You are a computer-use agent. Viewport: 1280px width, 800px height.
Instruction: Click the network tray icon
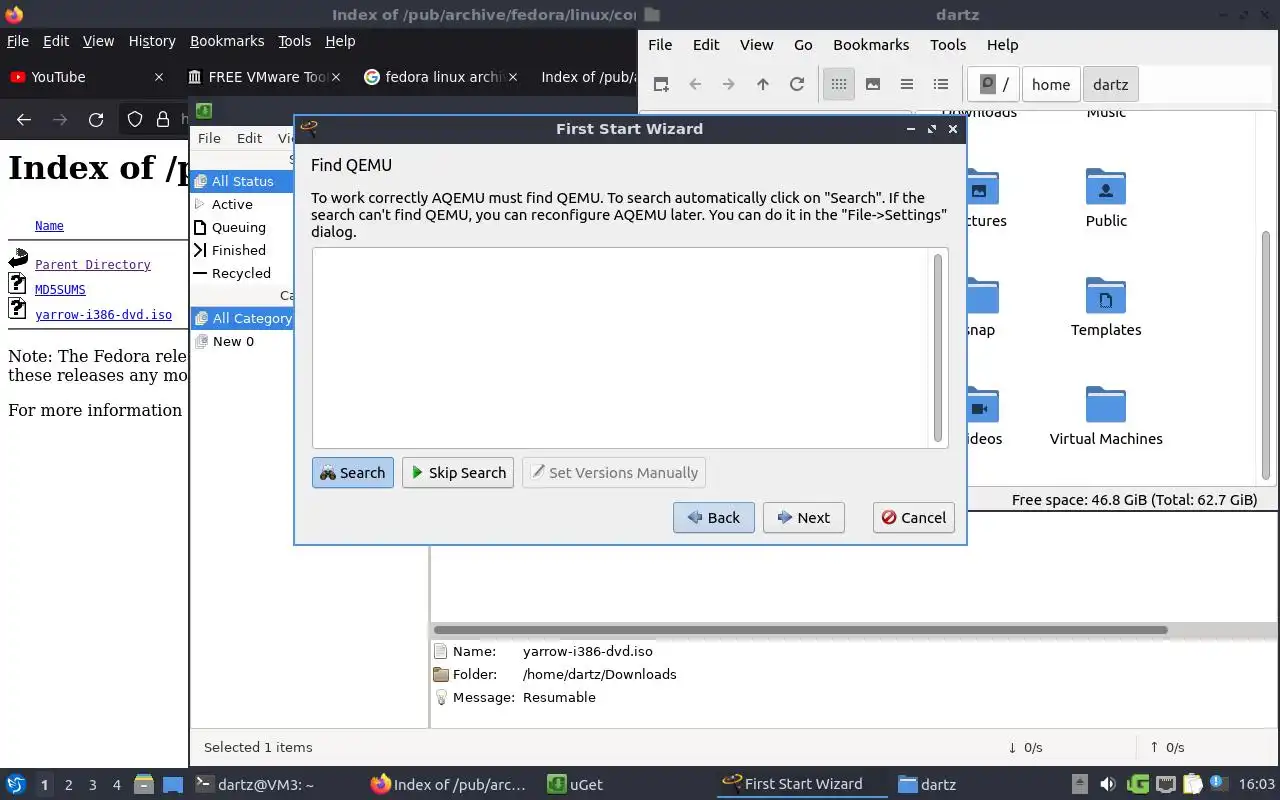click(x=1166, y=785)
